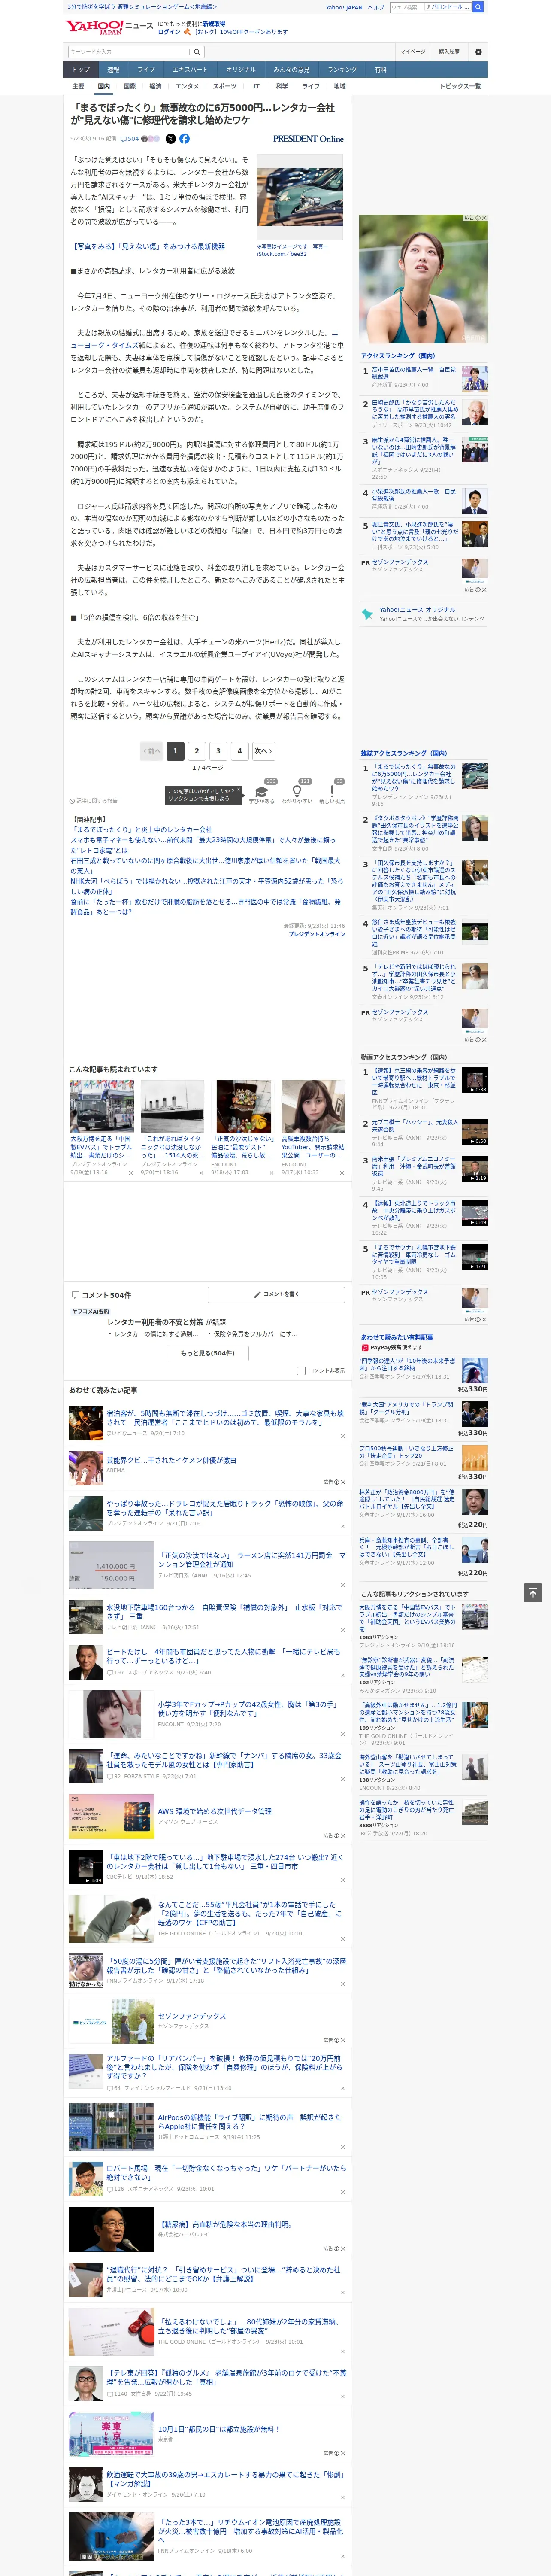Open the Titanic ship thumbnail article
This screenshot has height=2576, width=551.
pos(172,1106)
